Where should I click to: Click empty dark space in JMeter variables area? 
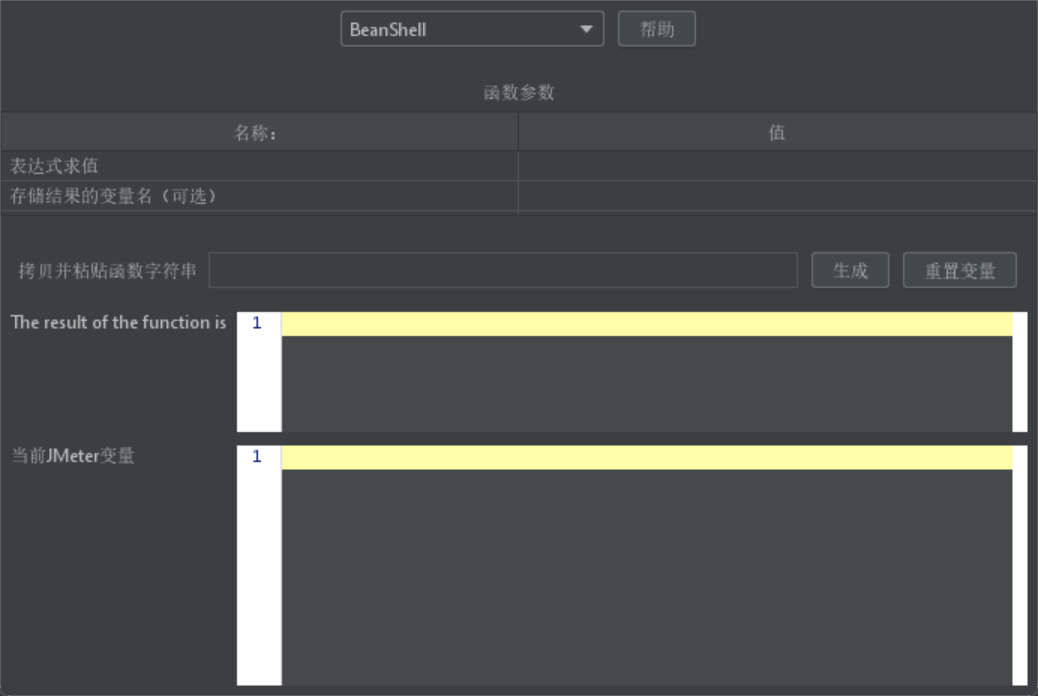pos(646,578)
